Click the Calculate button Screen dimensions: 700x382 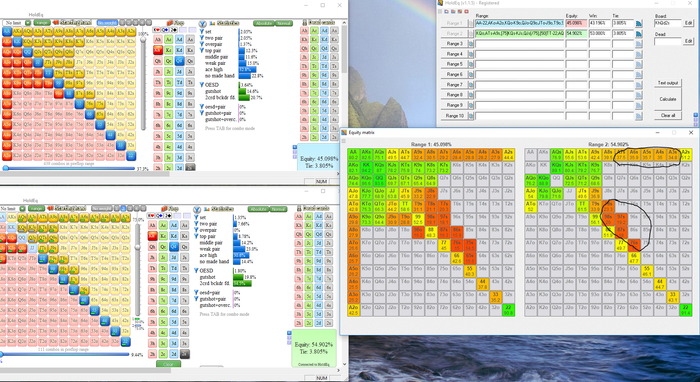667,99
